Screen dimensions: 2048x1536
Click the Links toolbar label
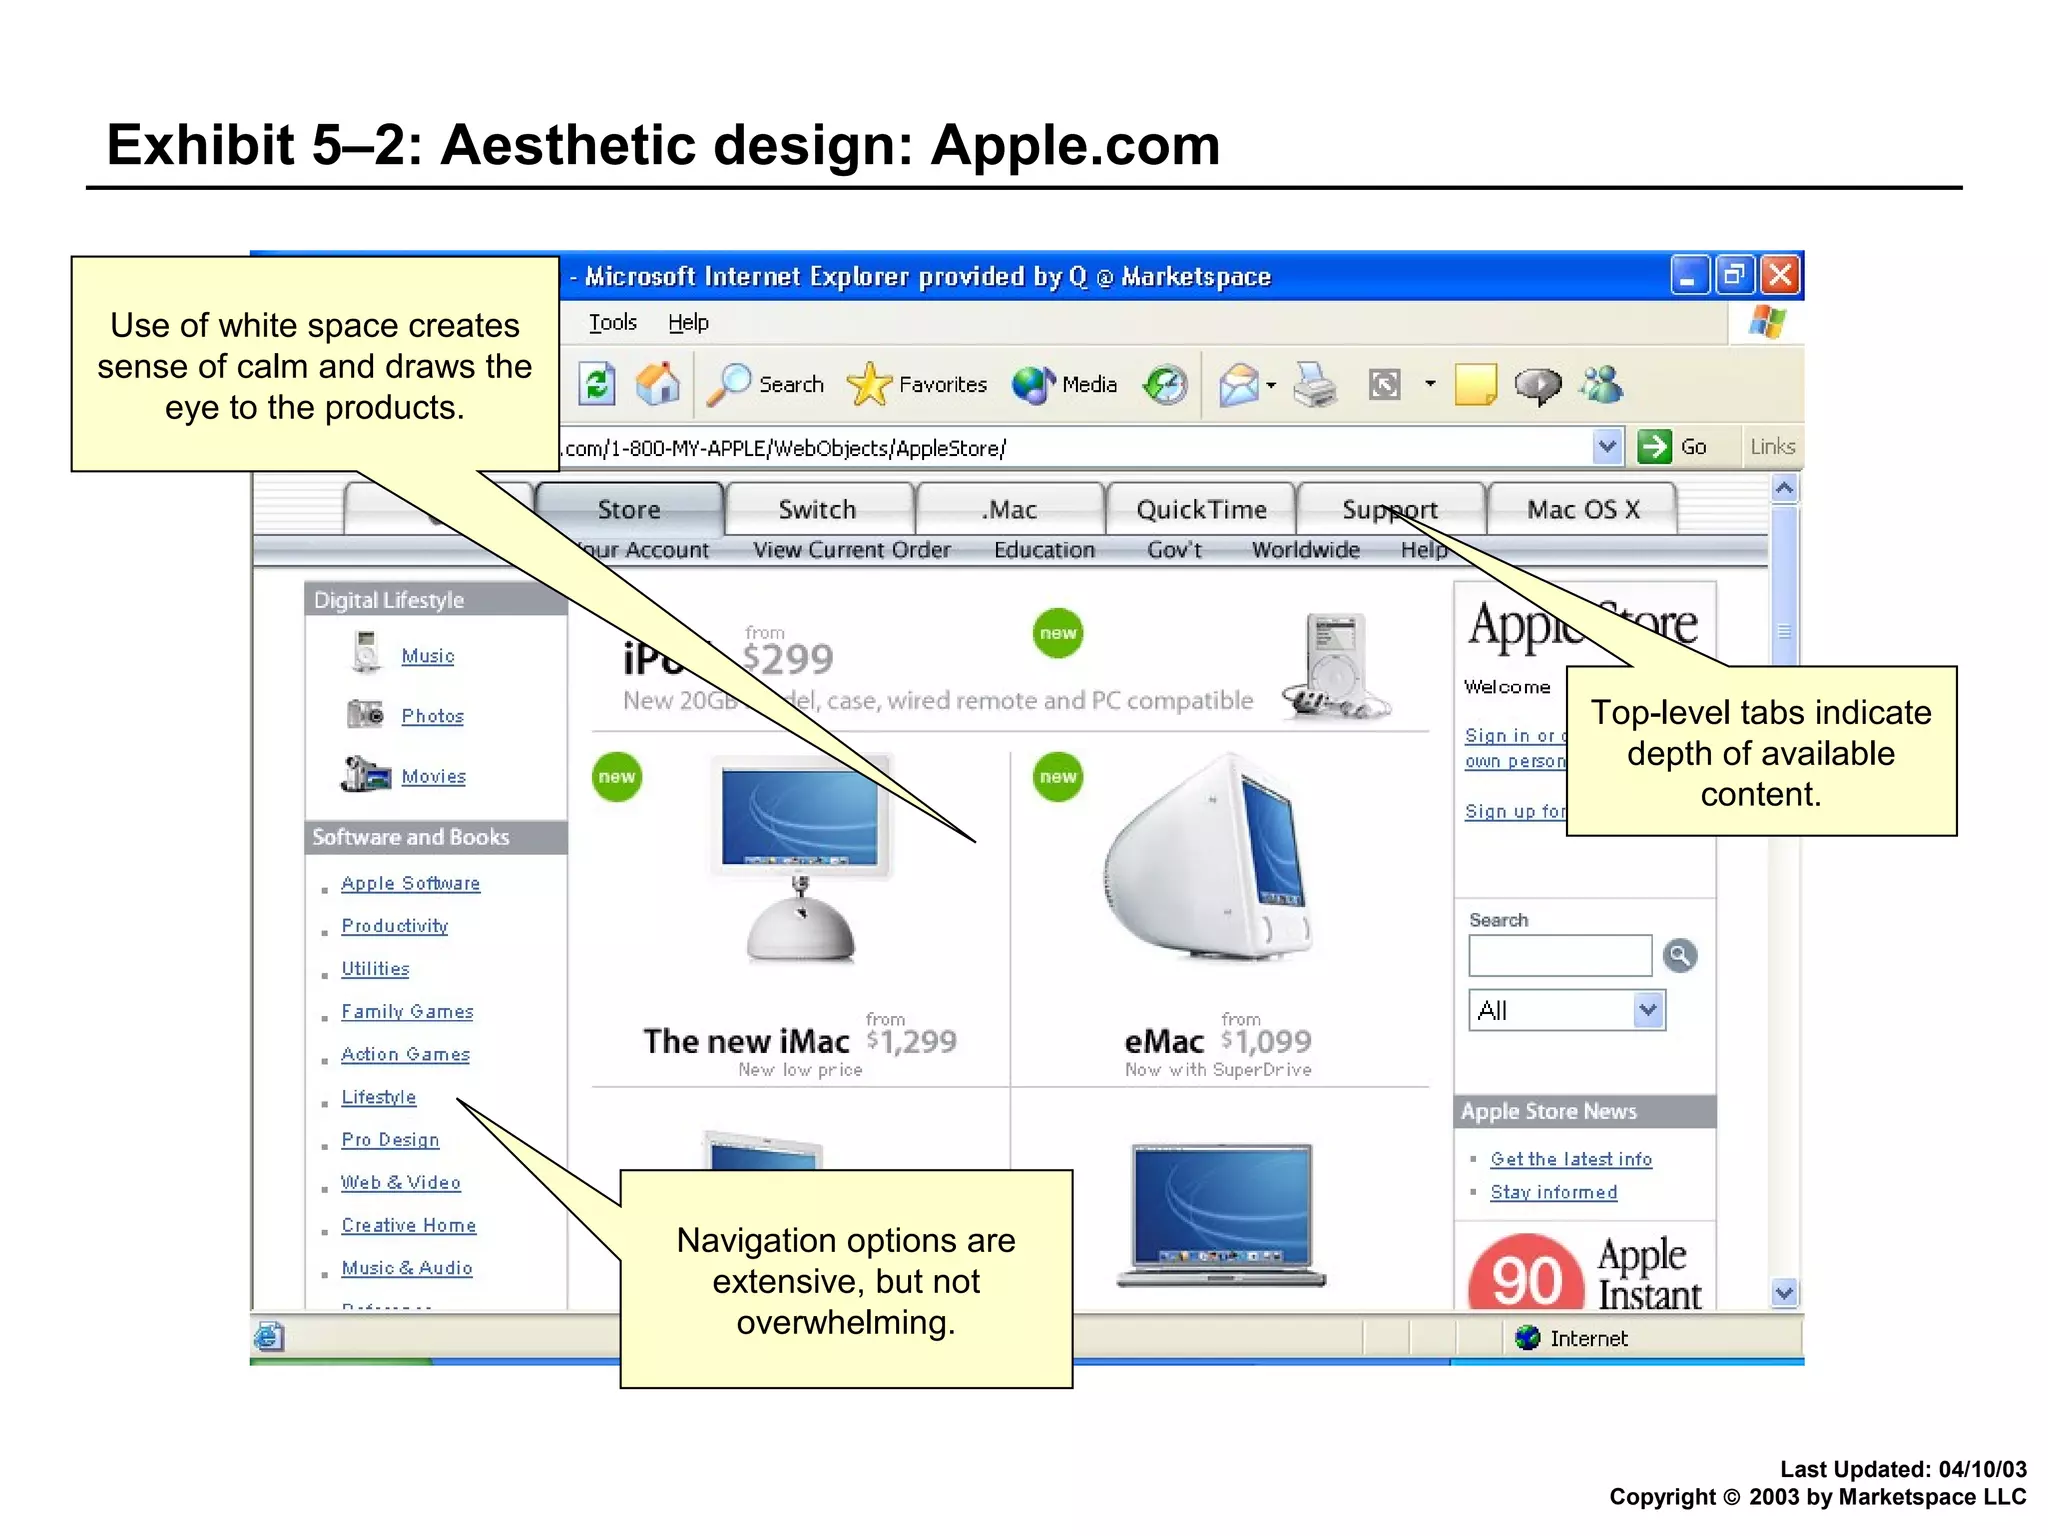(1772, 447)
